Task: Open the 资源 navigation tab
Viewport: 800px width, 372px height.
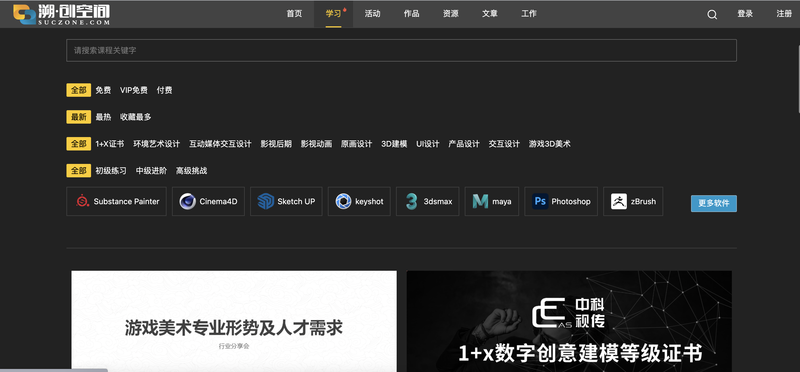Action: pos(451,14)
